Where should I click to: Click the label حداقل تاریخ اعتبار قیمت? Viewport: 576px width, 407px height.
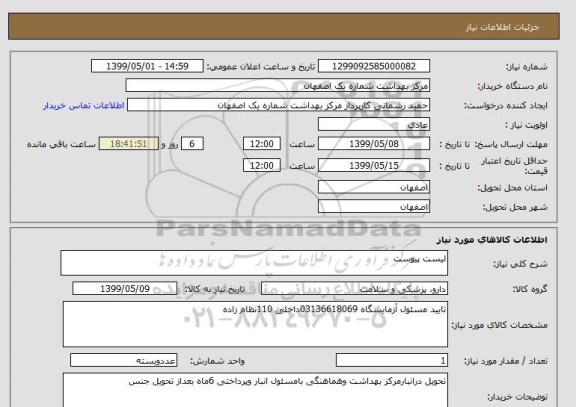pos(515,166)
